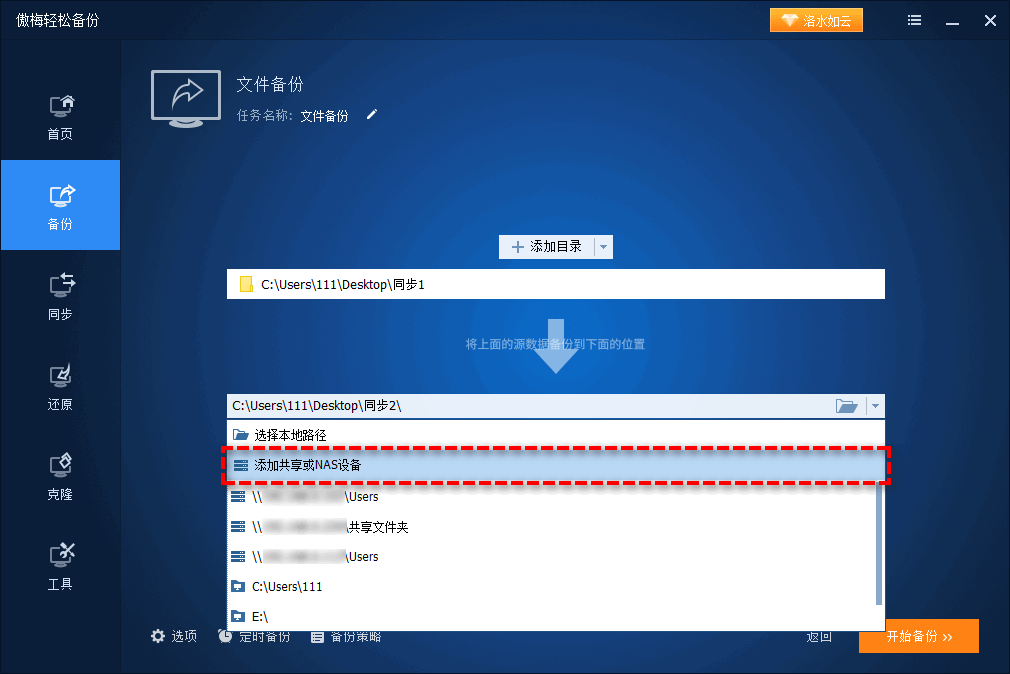Screen dimensions: 1010x674
Task: Select the C:\Users\111 location entry
Action: (x=553, y=586)
